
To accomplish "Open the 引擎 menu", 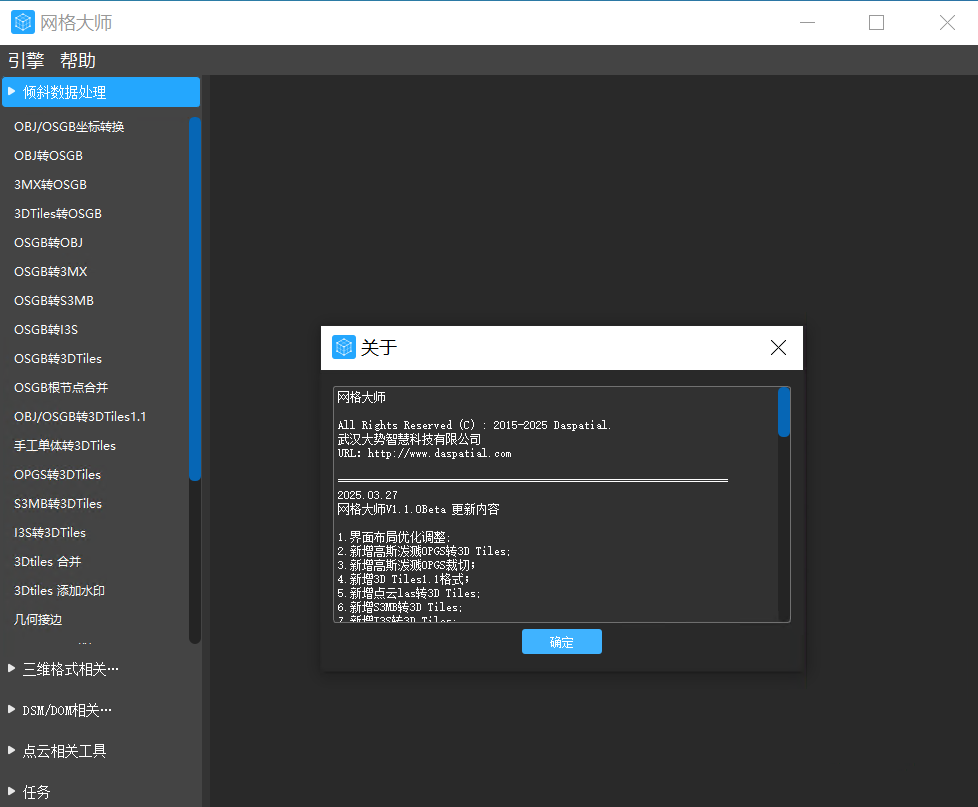I will coord(27,60).
